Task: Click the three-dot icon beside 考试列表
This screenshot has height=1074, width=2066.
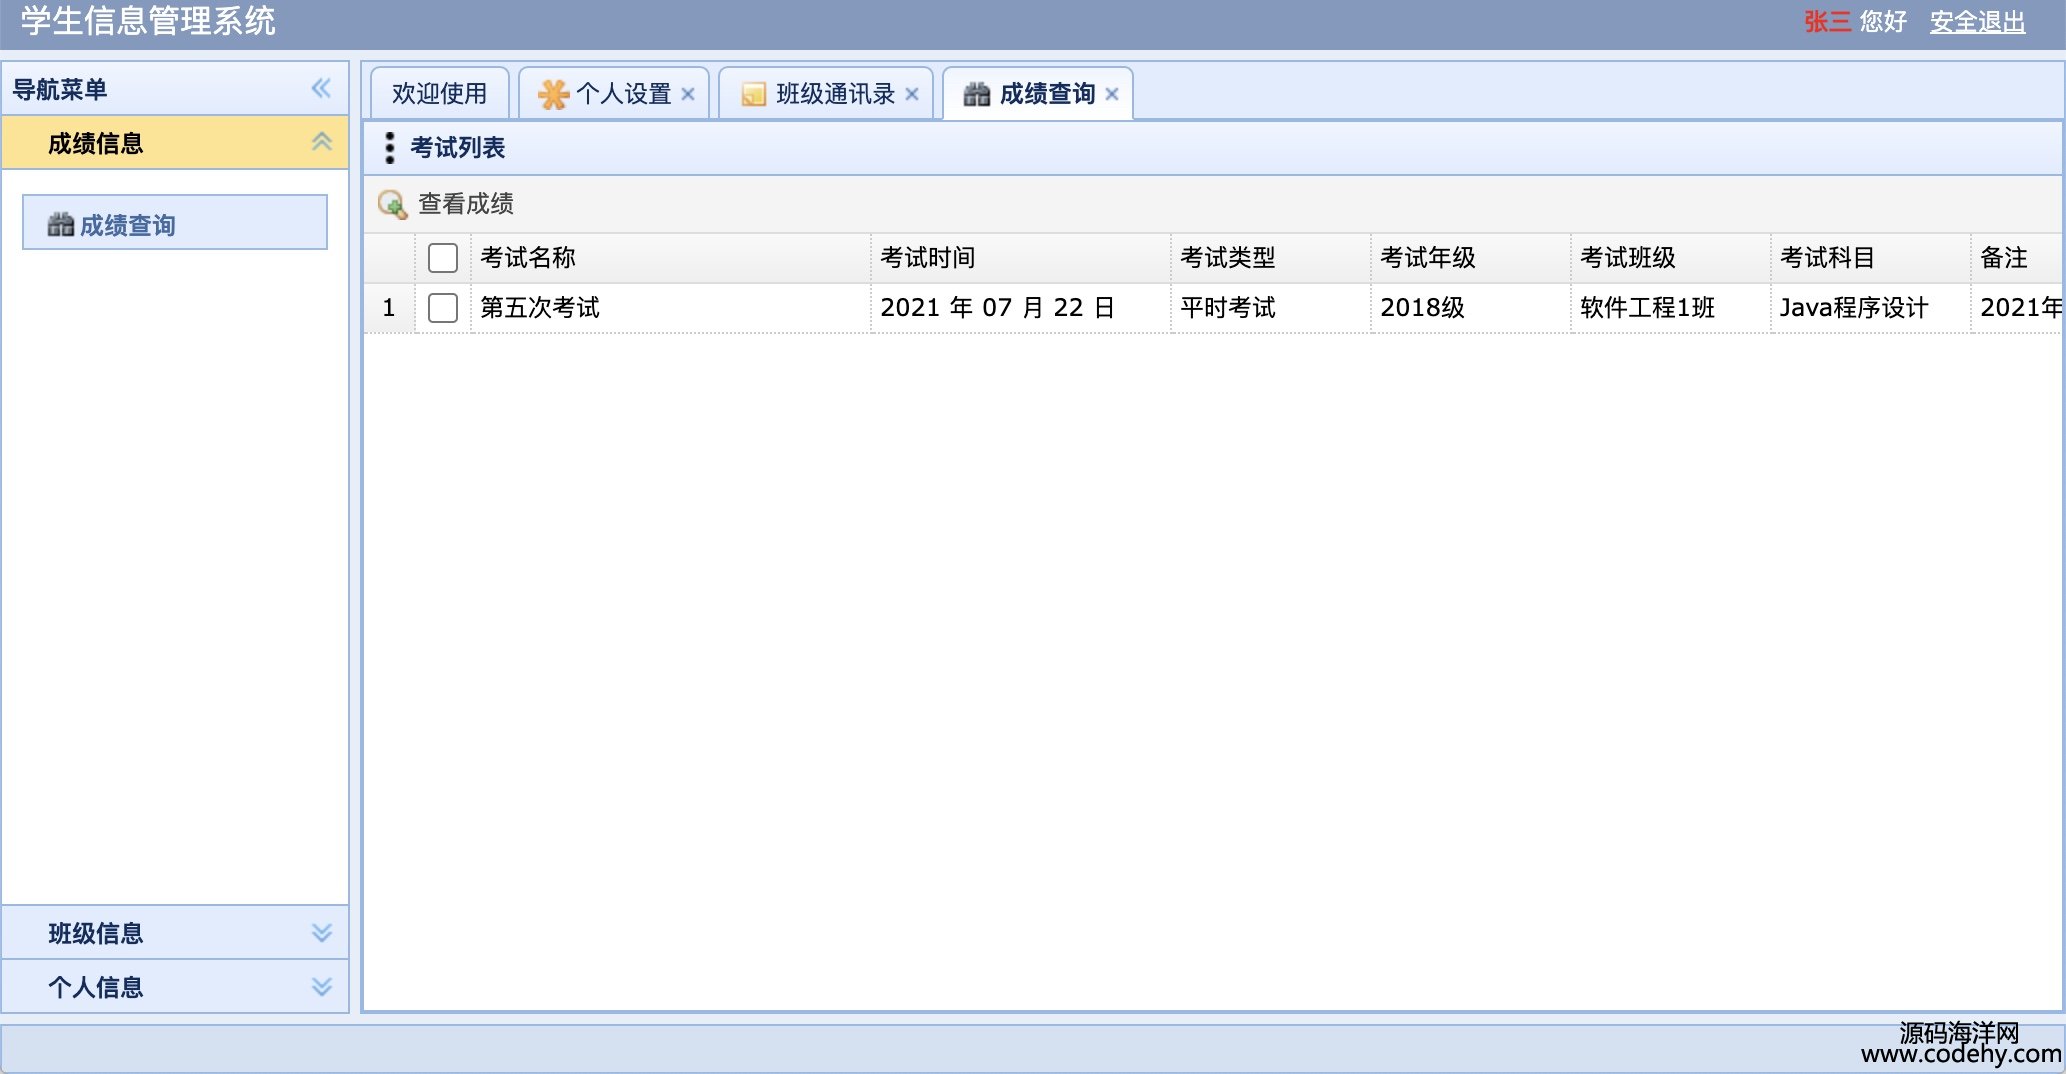Action: click(390, 148)
